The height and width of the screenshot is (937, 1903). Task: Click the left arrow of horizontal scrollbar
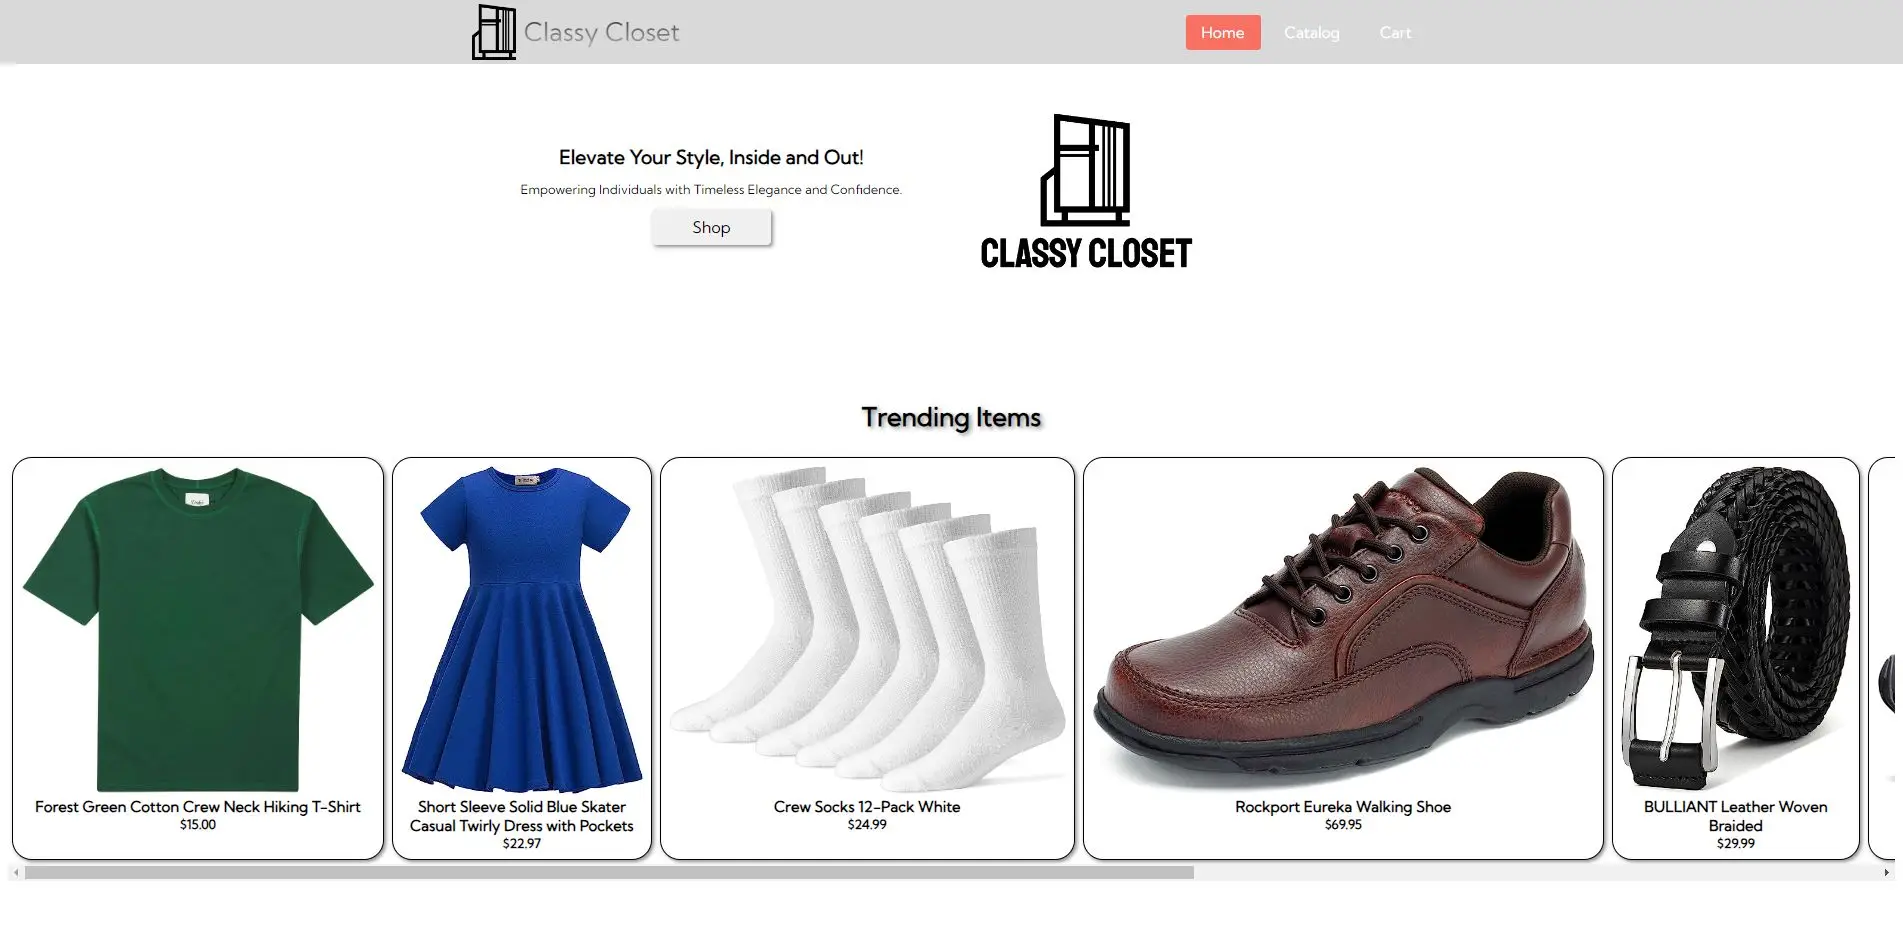click(x=16, y=873)
